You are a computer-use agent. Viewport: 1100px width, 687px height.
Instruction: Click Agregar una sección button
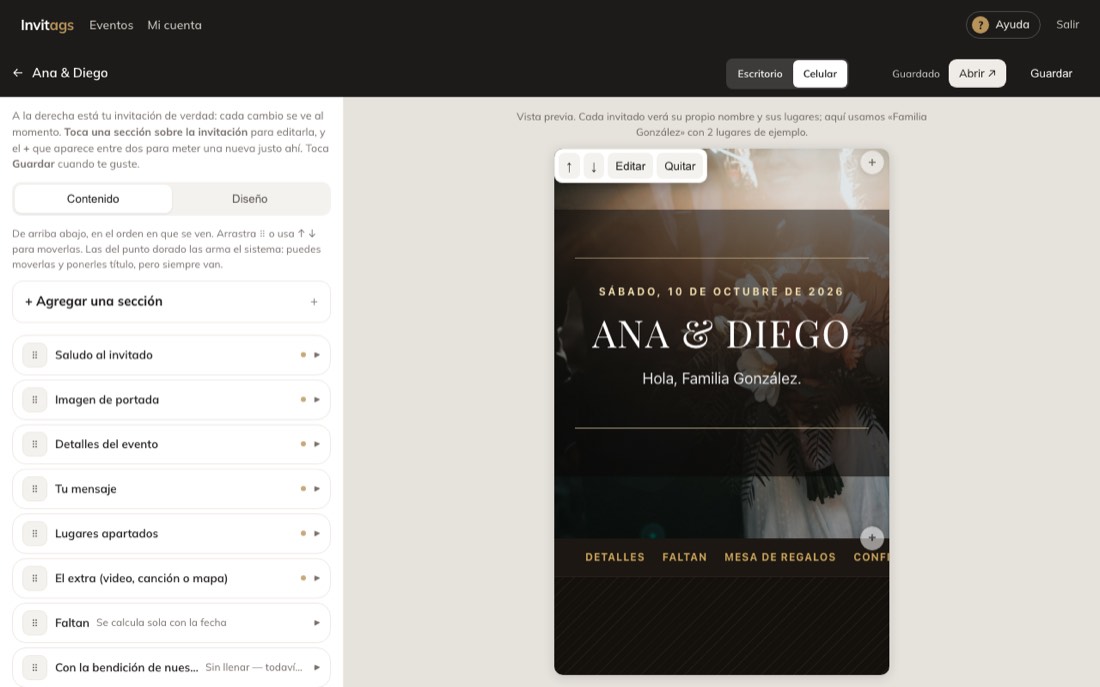coord(171,302)
